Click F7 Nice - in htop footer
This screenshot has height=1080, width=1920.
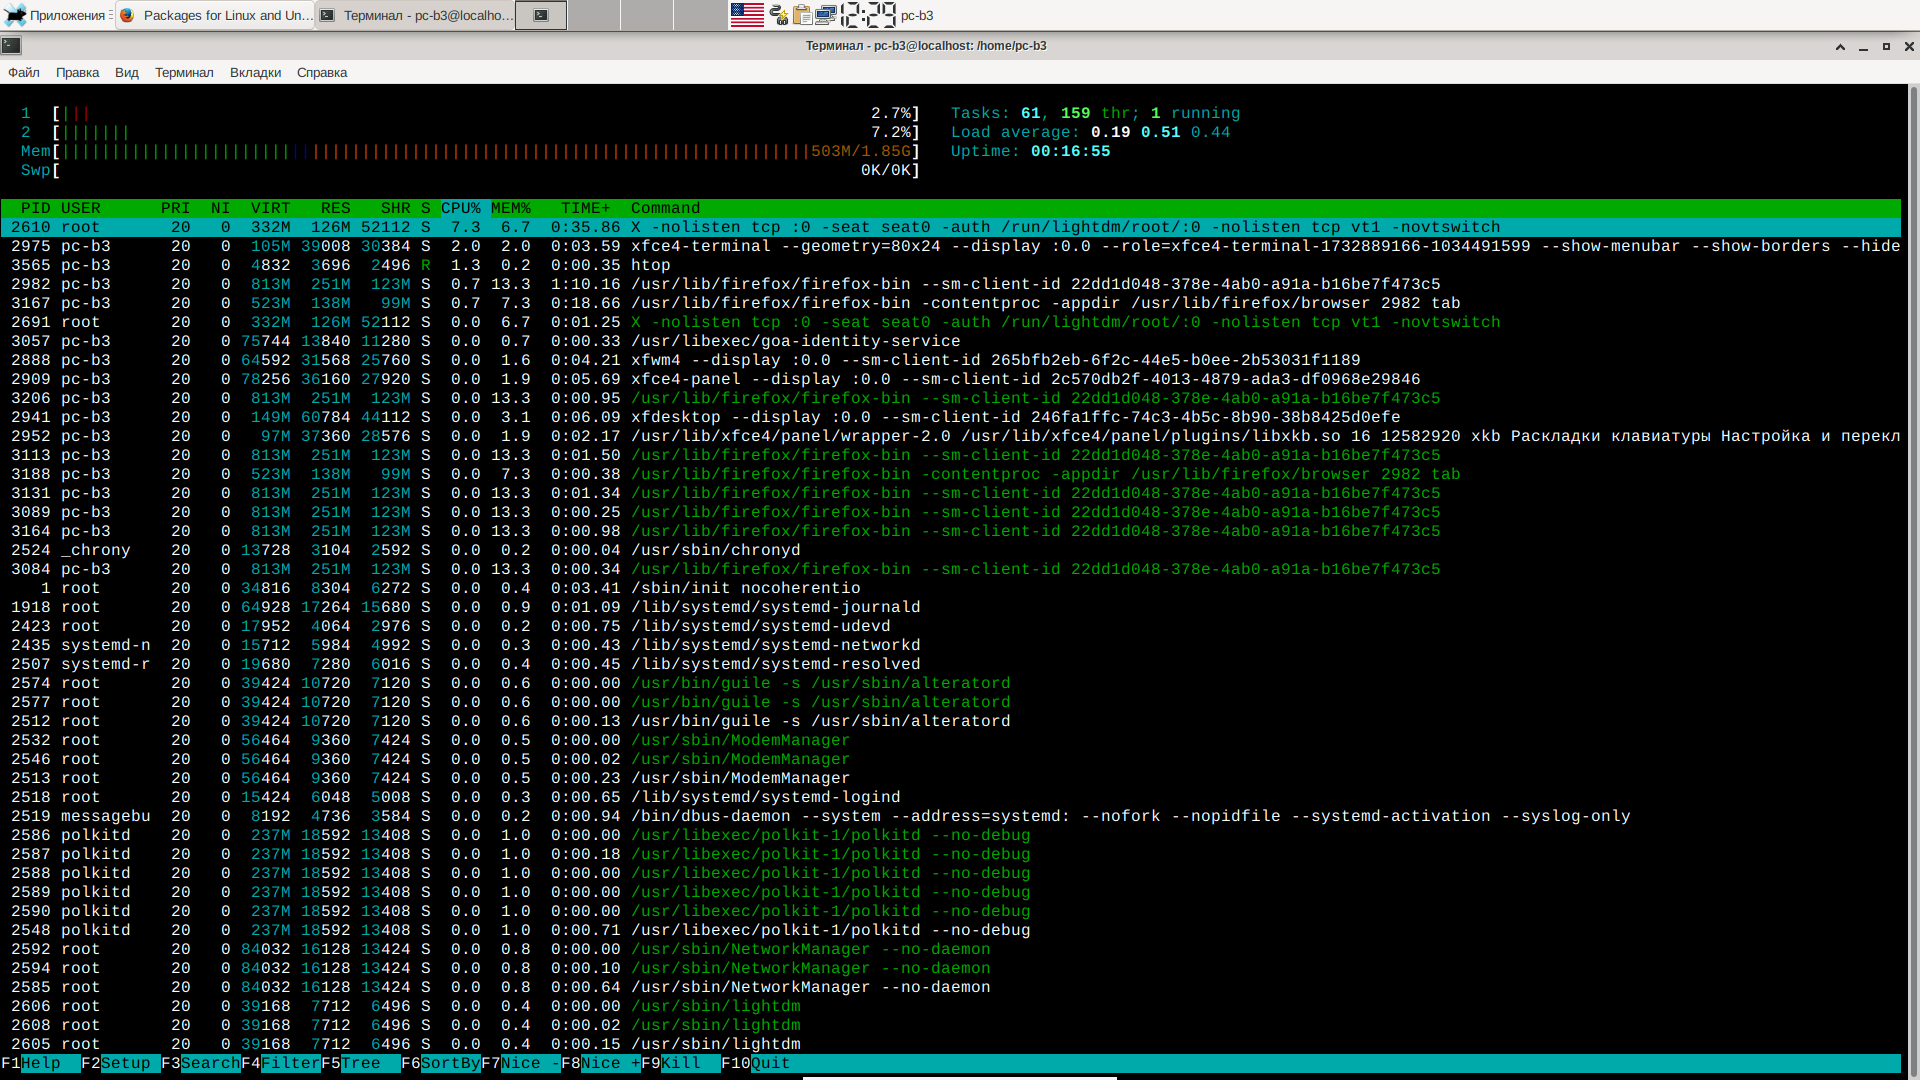point(521,1063)
